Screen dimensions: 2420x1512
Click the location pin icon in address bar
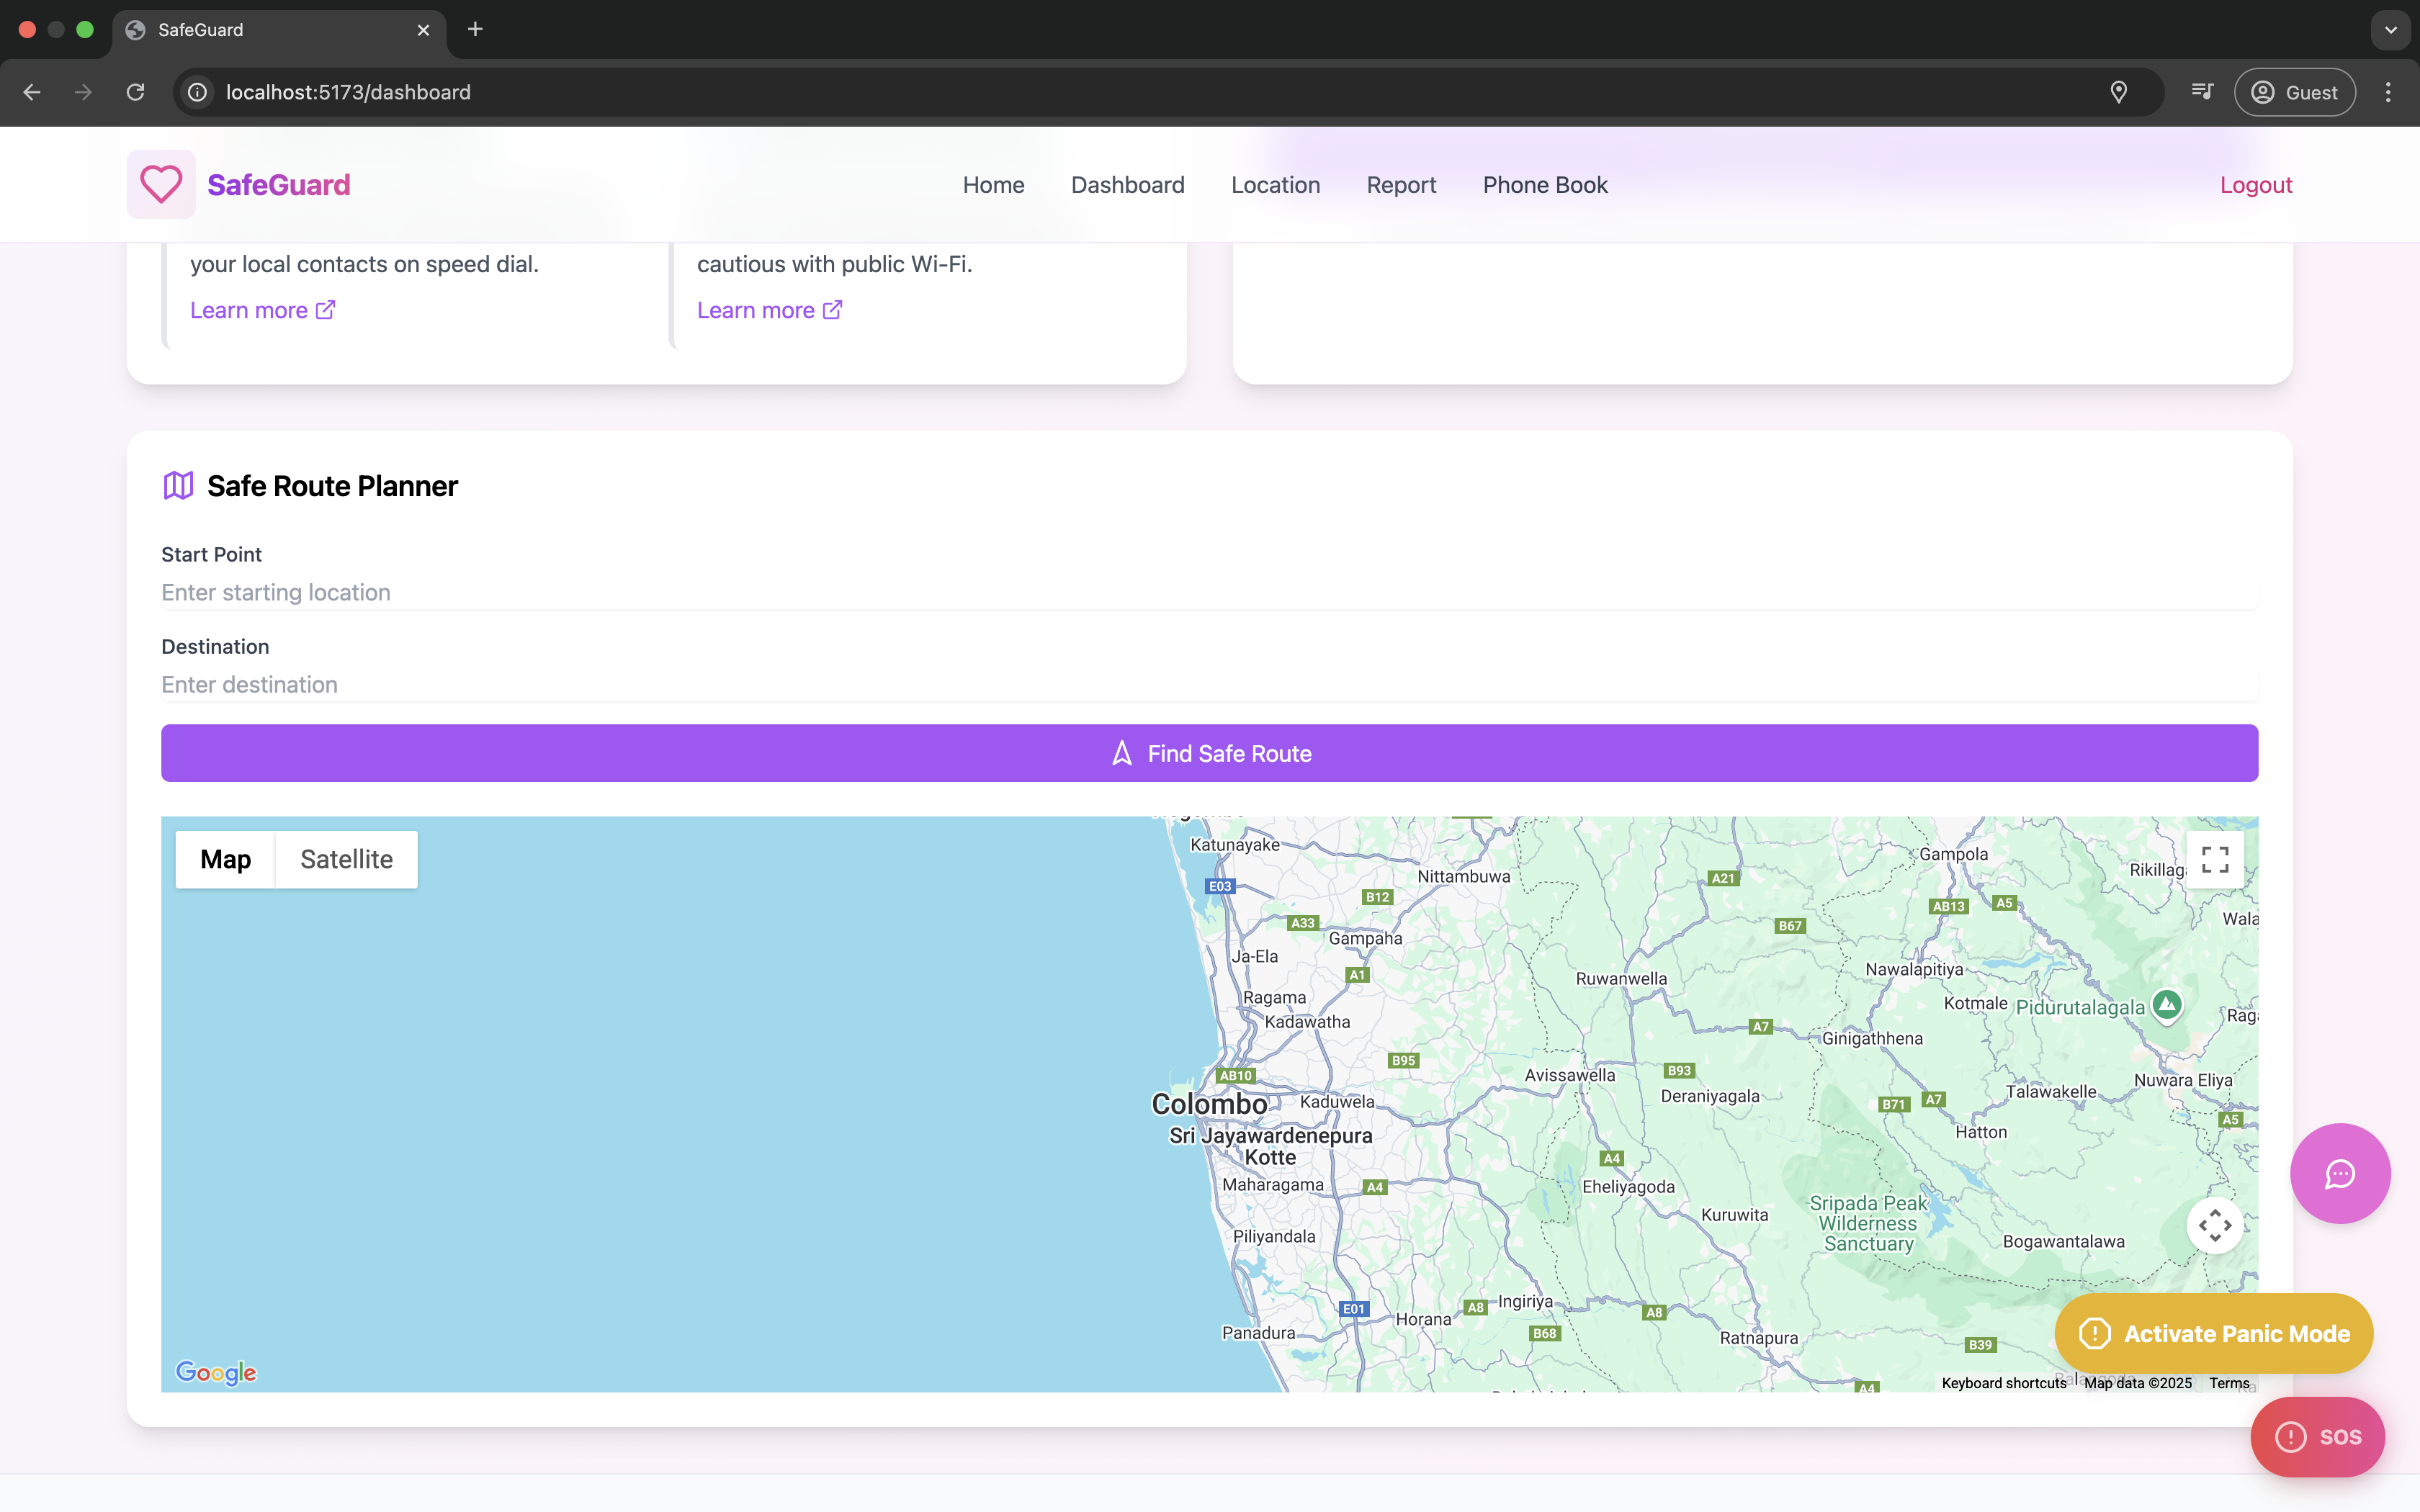[2118, 92]
